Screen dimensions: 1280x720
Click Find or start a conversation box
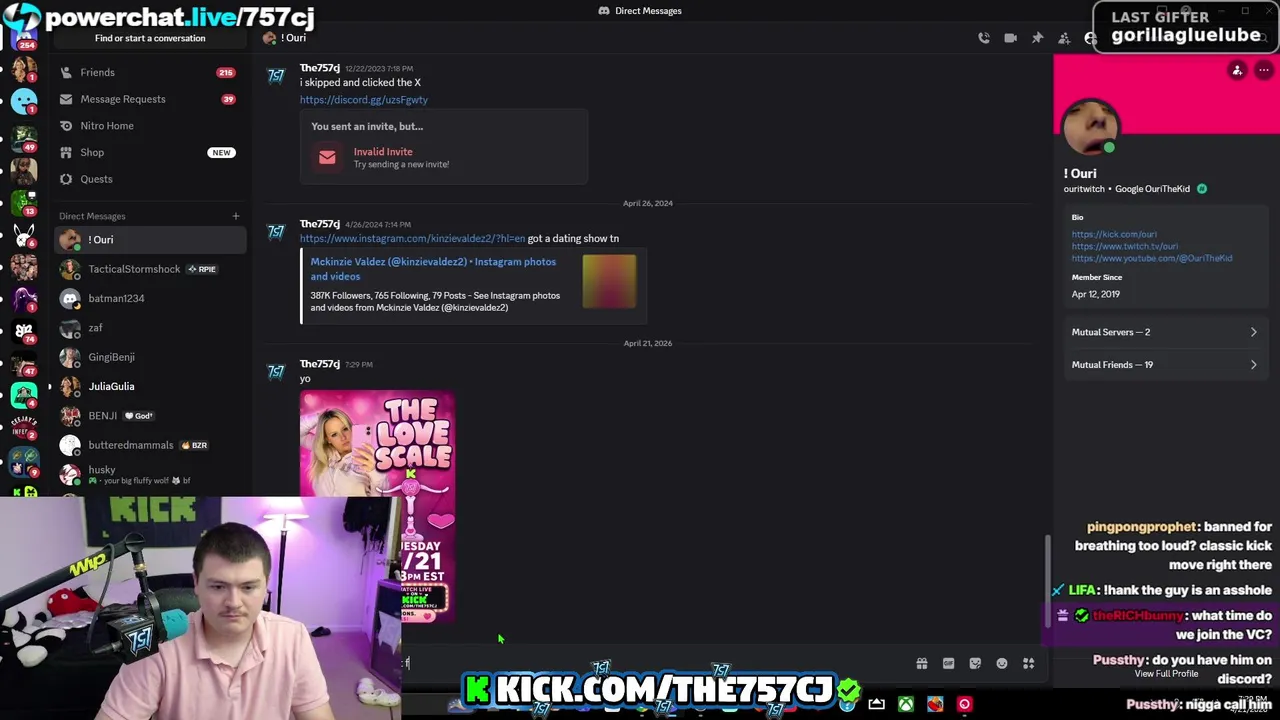pos(150,38)
